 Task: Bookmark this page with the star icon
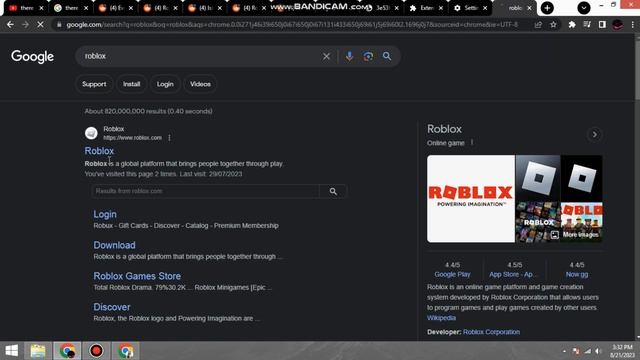(x=553, y=25)
